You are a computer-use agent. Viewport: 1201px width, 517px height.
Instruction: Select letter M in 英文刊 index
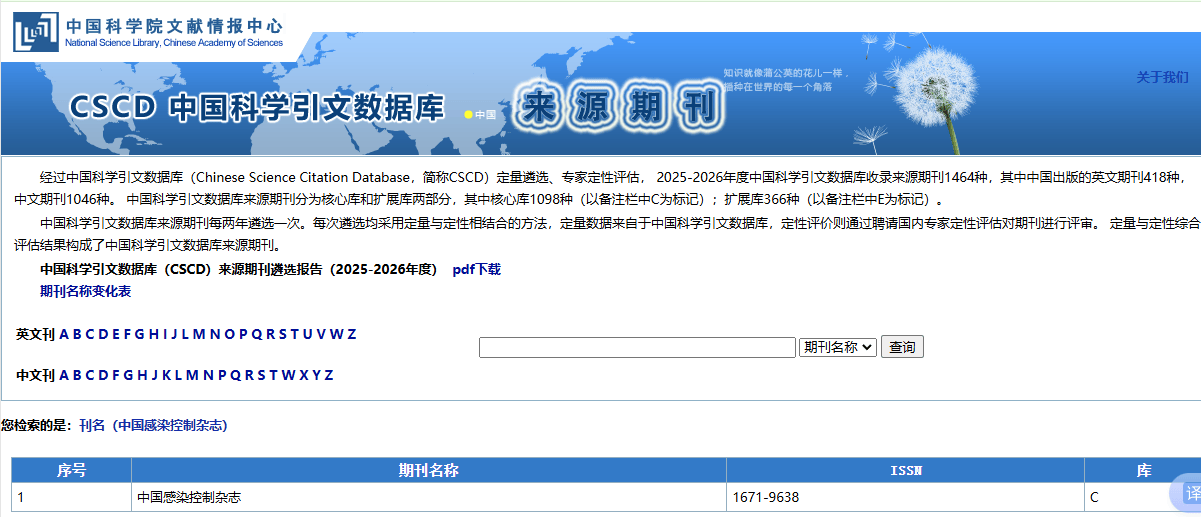[199, 334]
